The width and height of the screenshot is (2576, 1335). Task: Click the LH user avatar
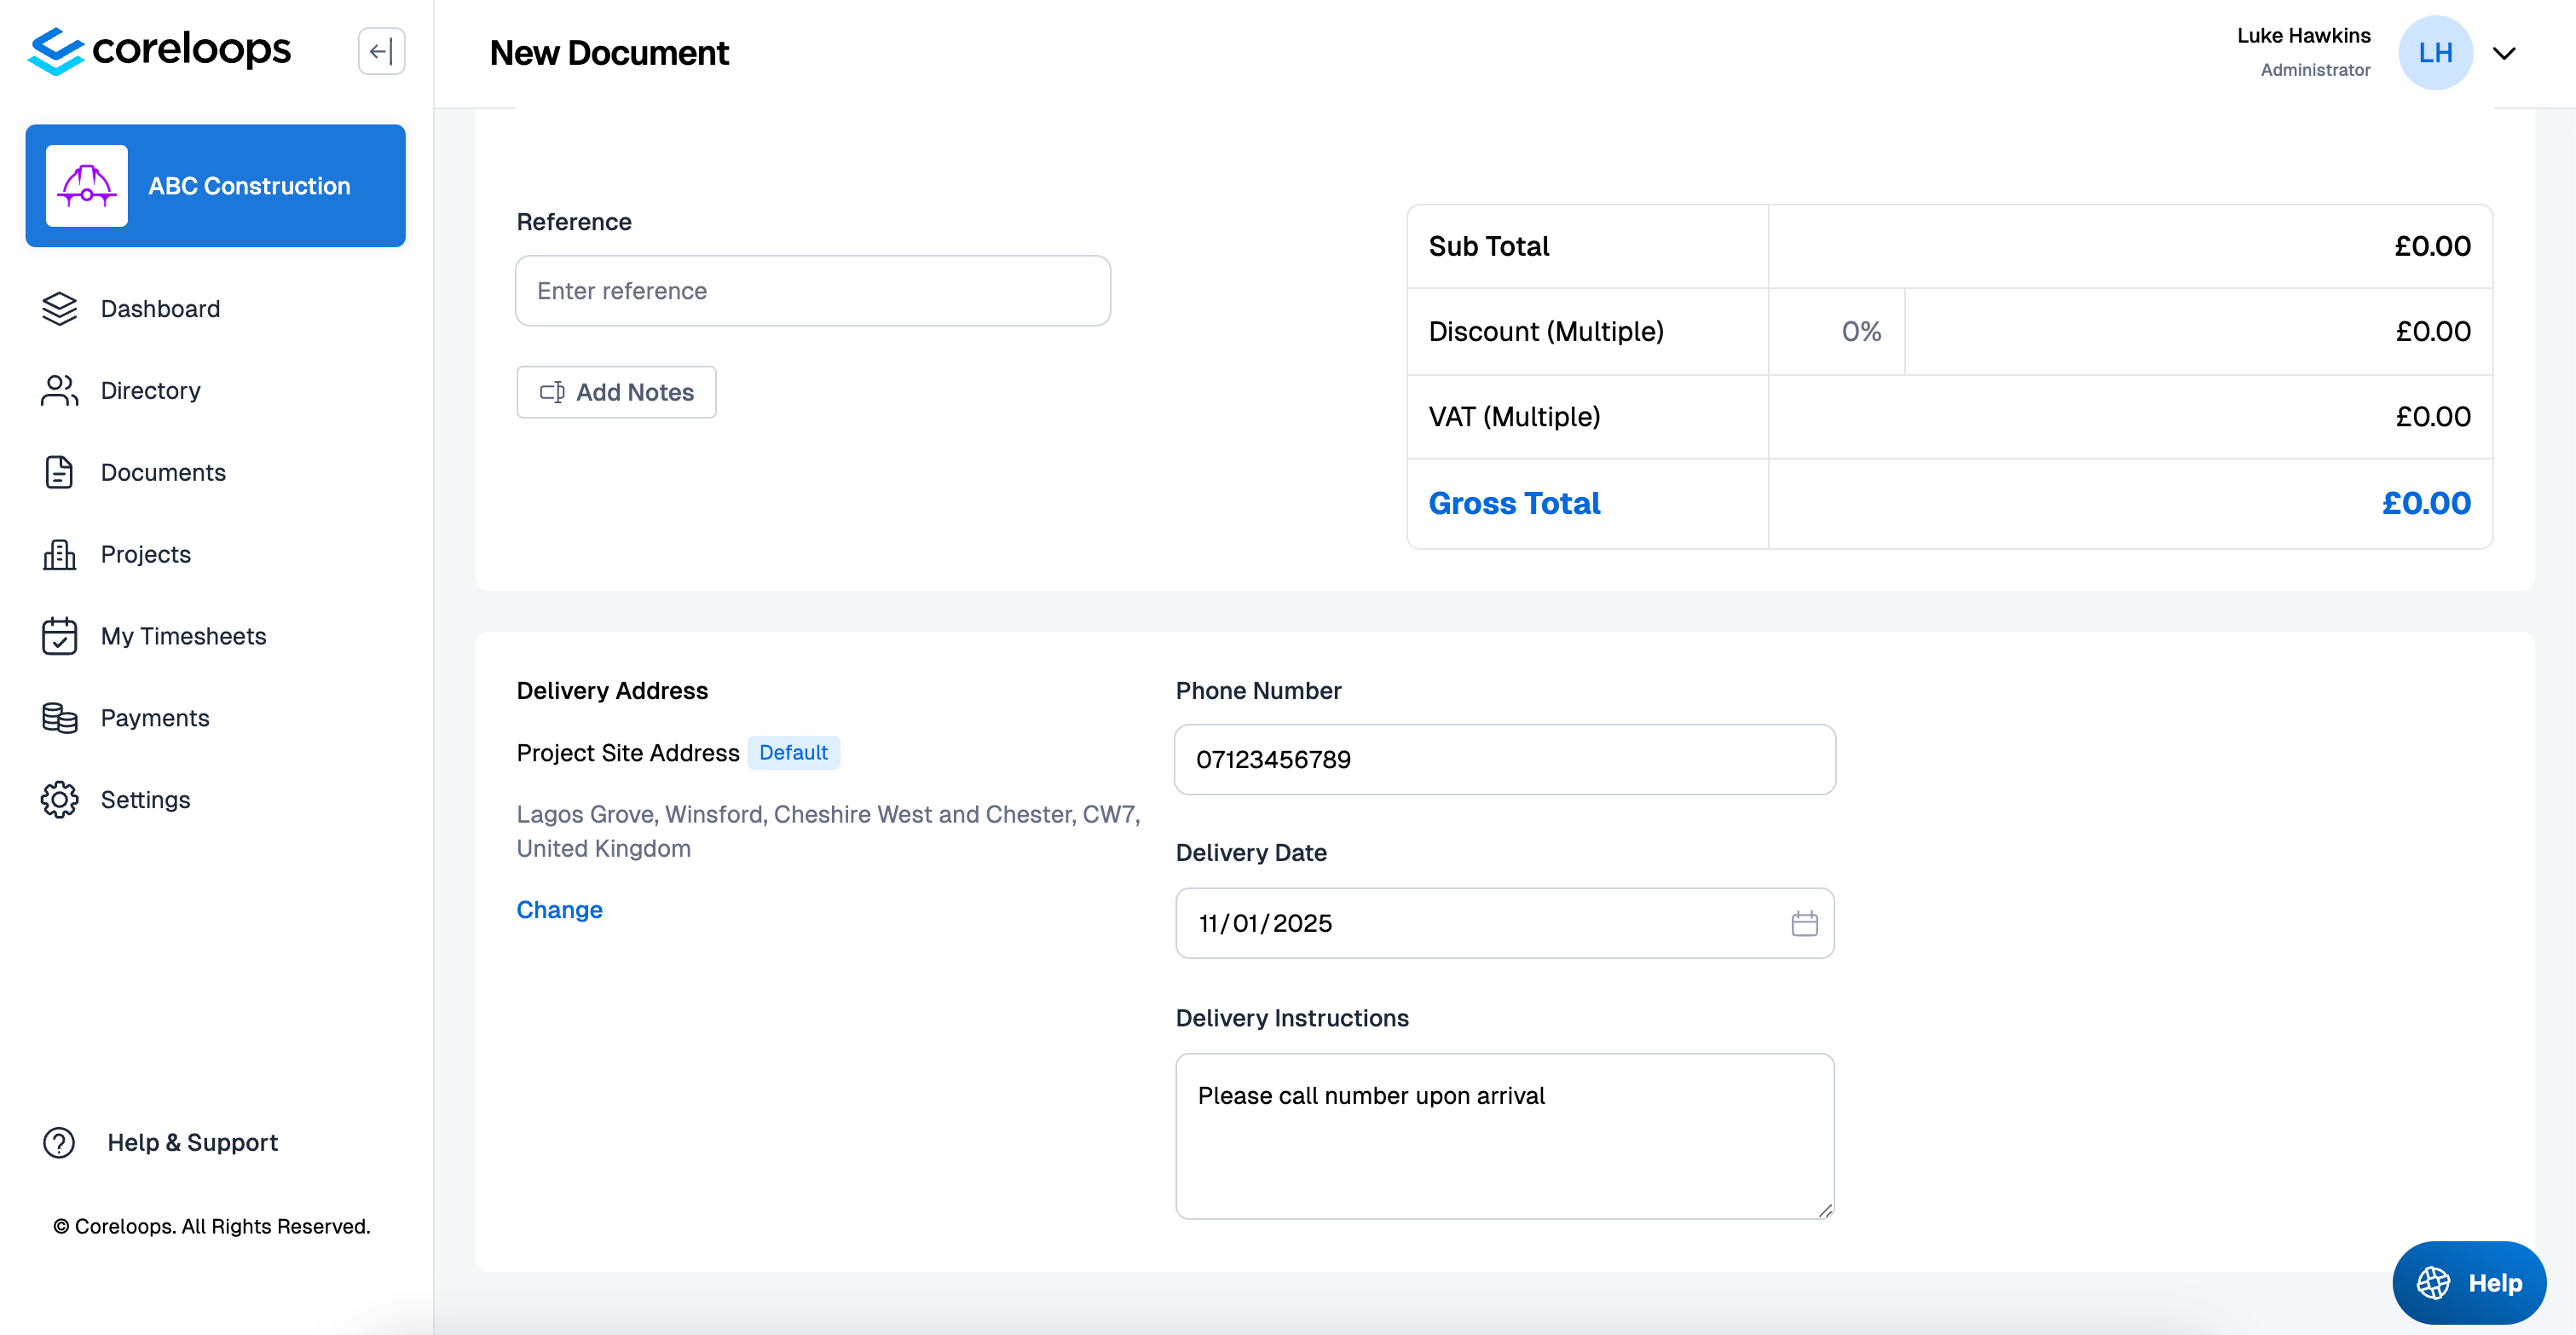2435,53
